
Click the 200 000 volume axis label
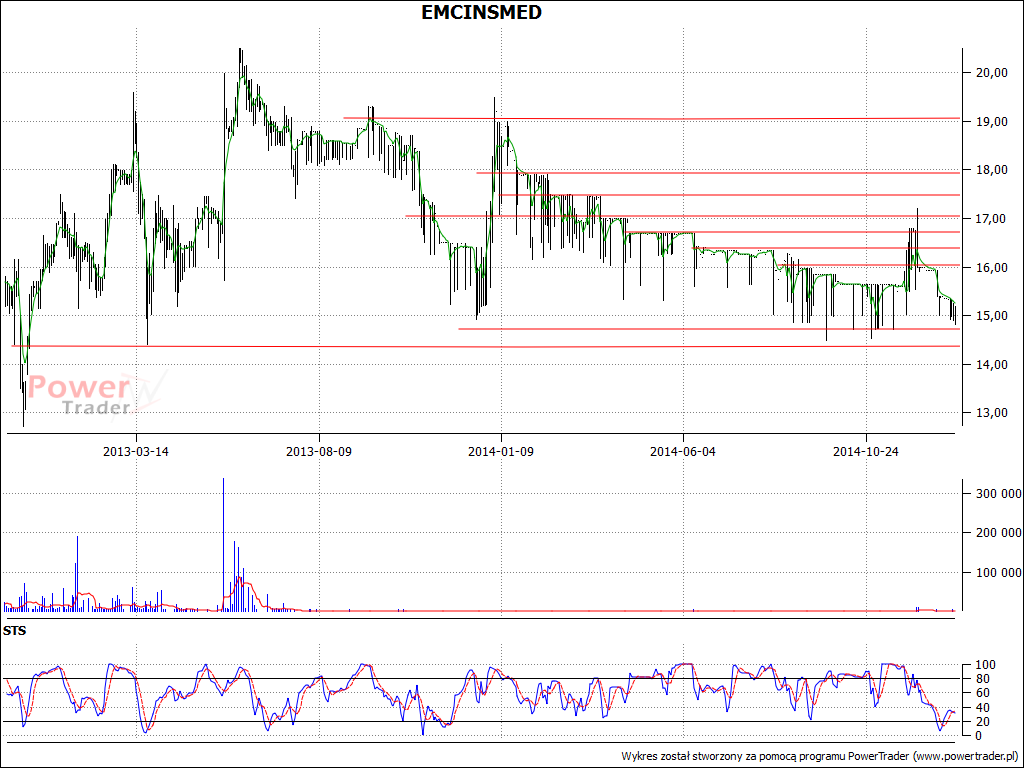[x=999, y=533]
